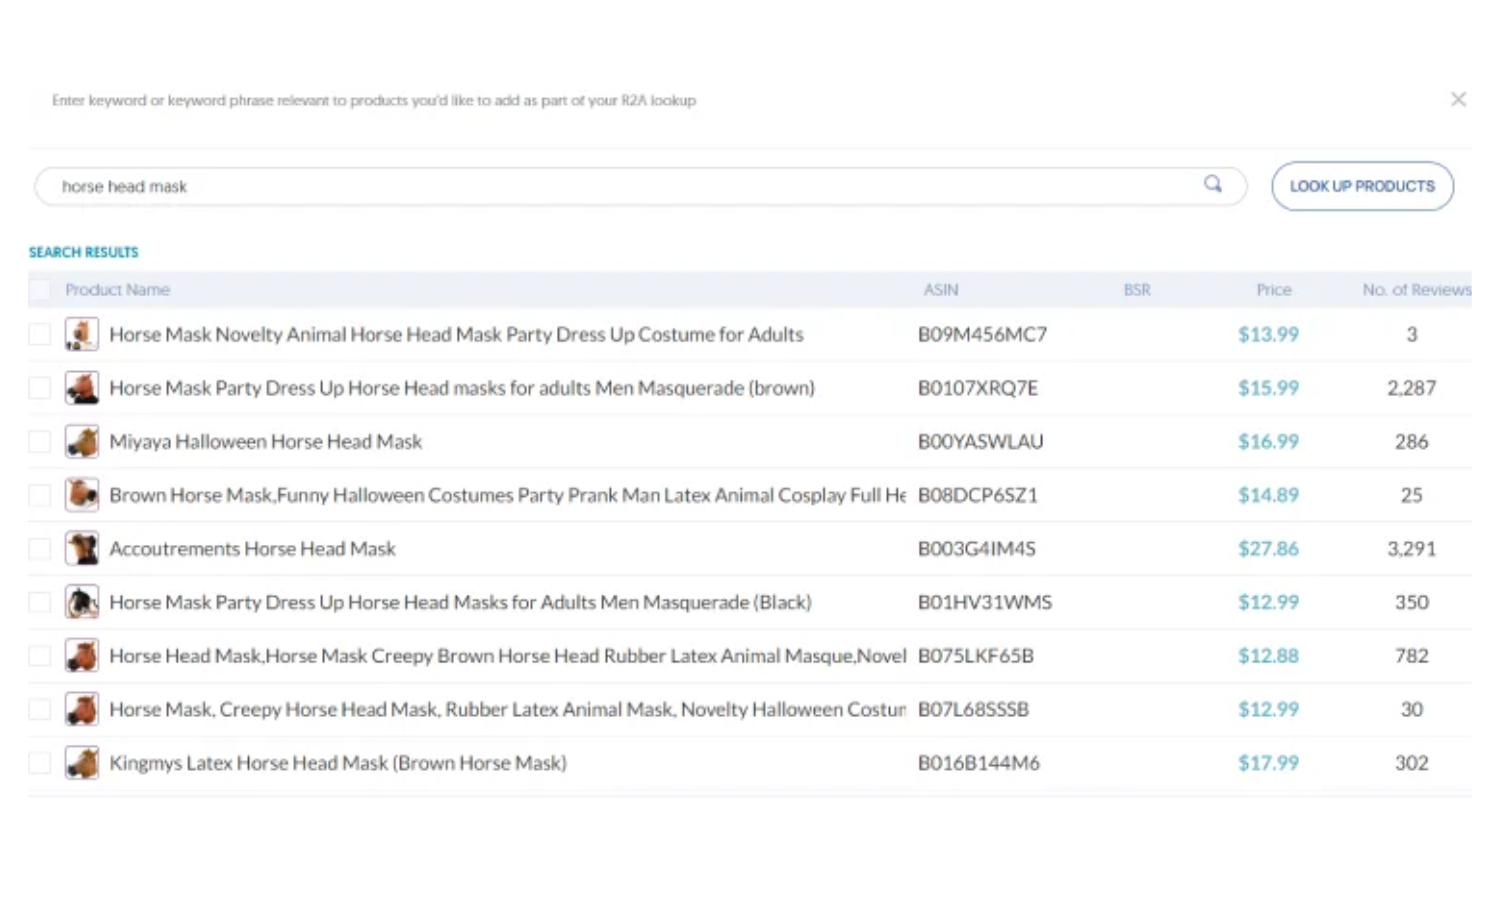
Task: Open the $27.86 price link
Action: tap(1268, 548)
